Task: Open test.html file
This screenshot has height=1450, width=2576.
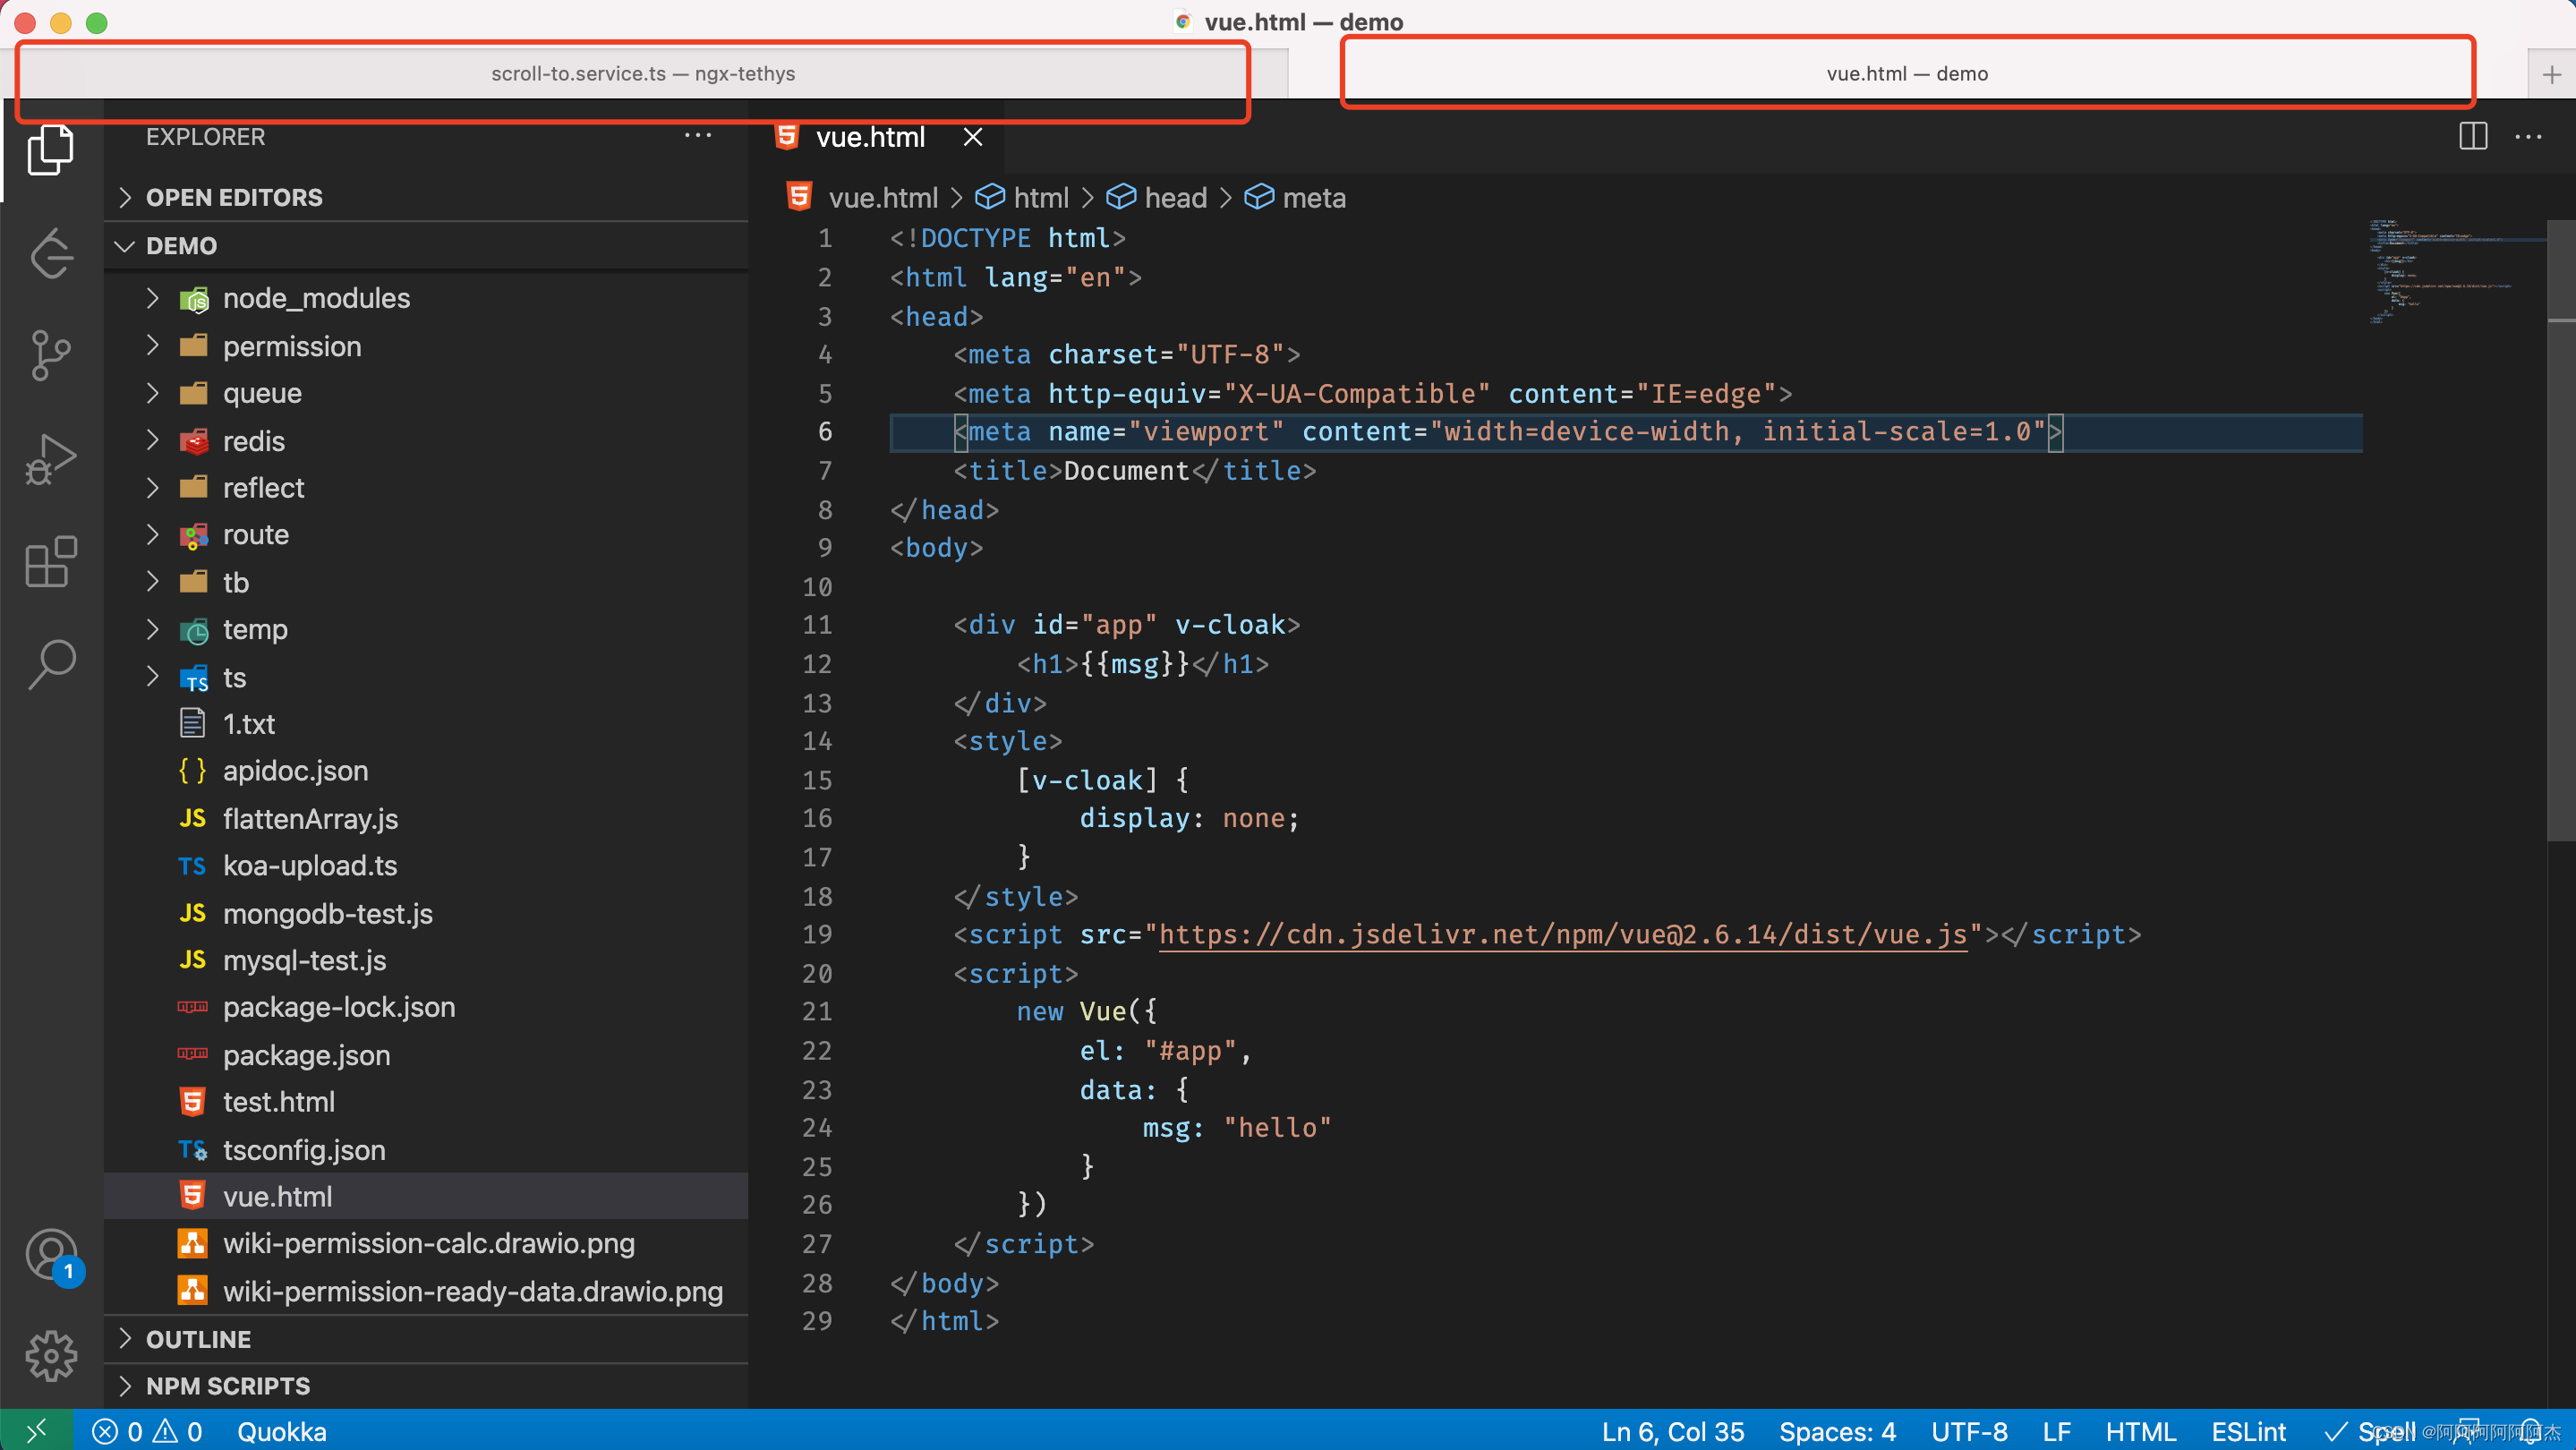Action: tap(426, 1102)
